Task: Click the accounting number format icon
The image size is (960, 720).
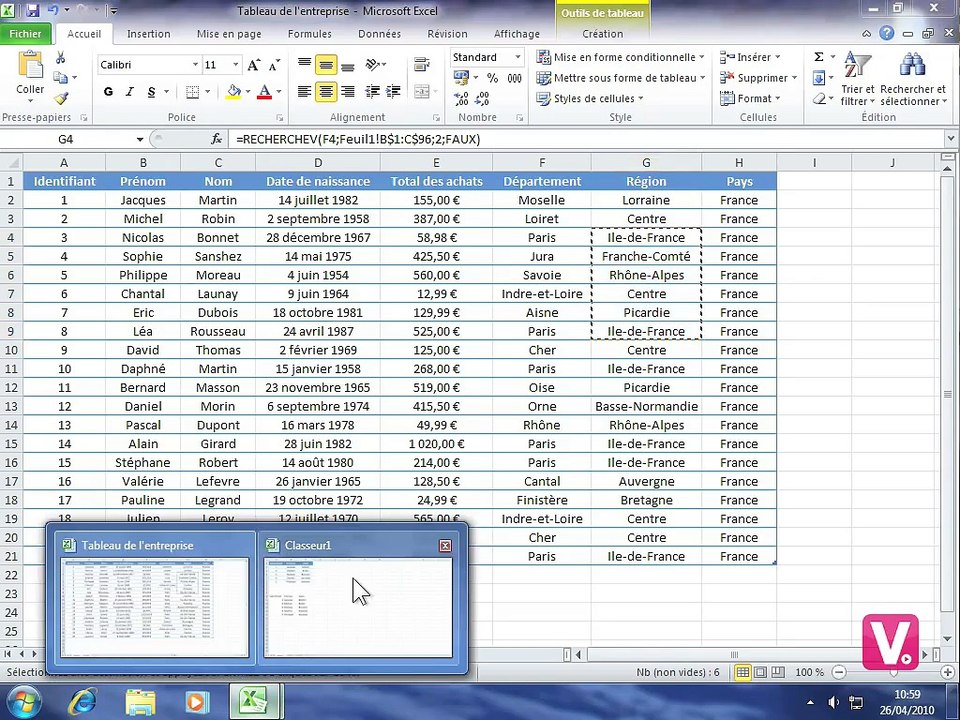Action: pyautogui.click(x=461, y=78)
